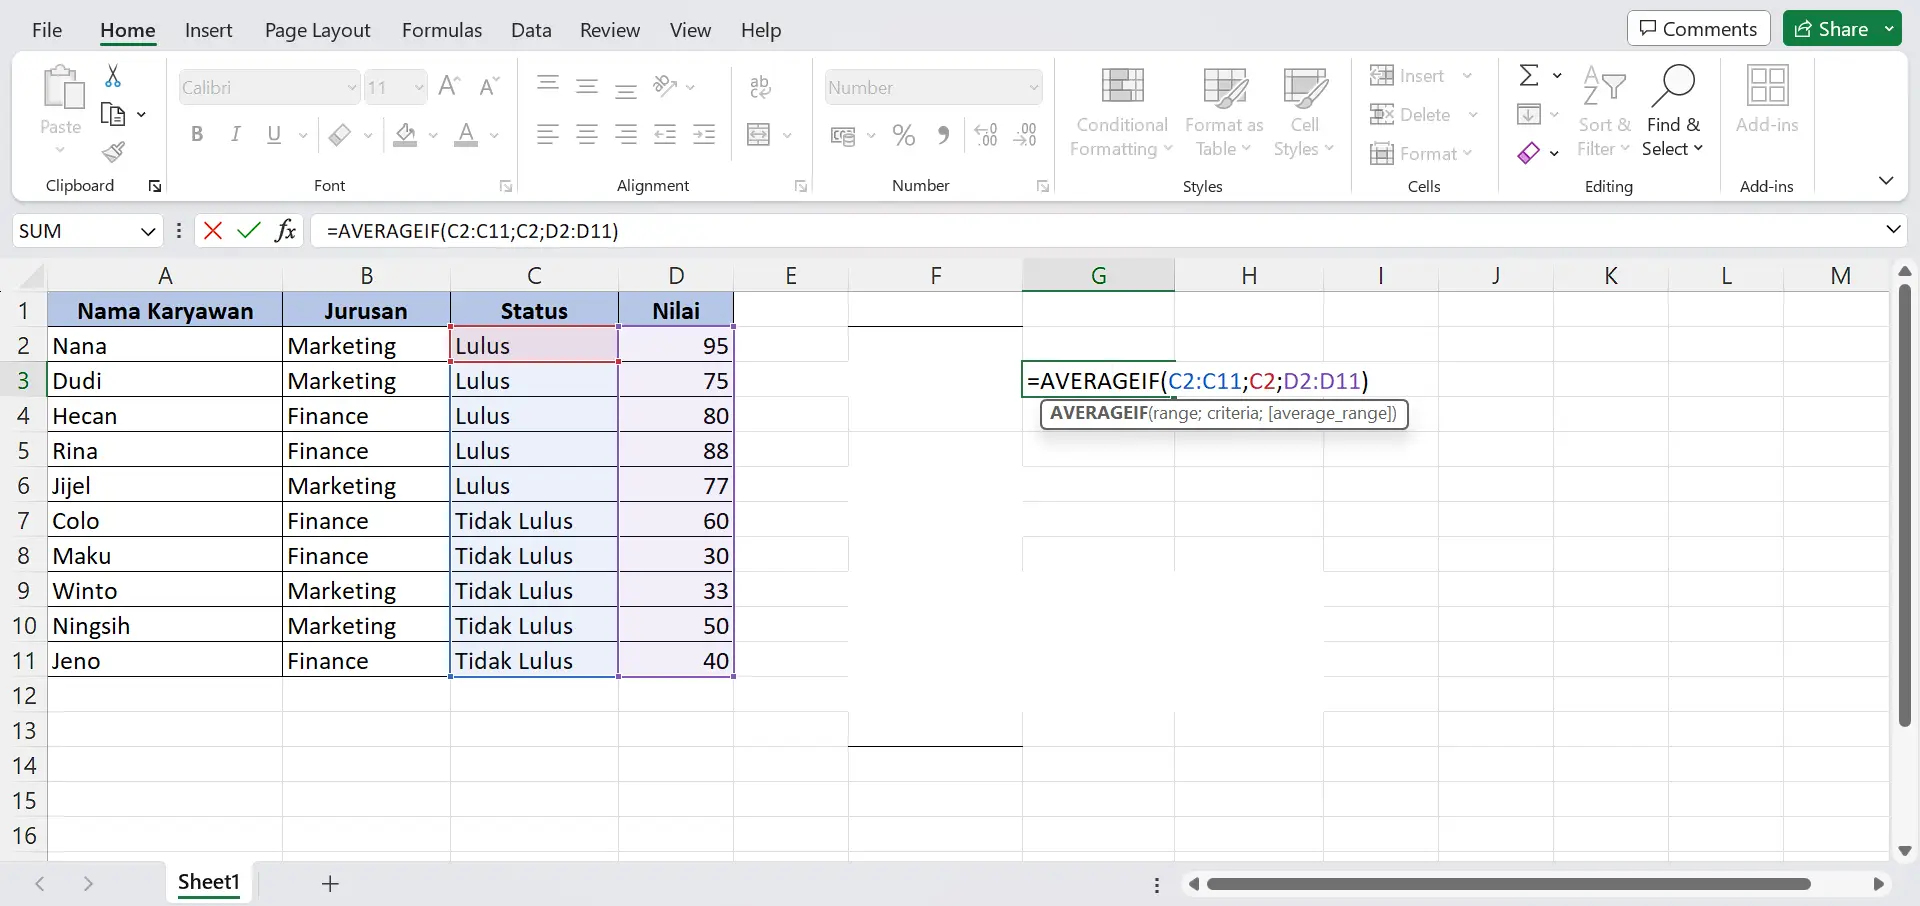Click the Format cells button
The image size is (1920, 906).
(x=1414, y=153)
